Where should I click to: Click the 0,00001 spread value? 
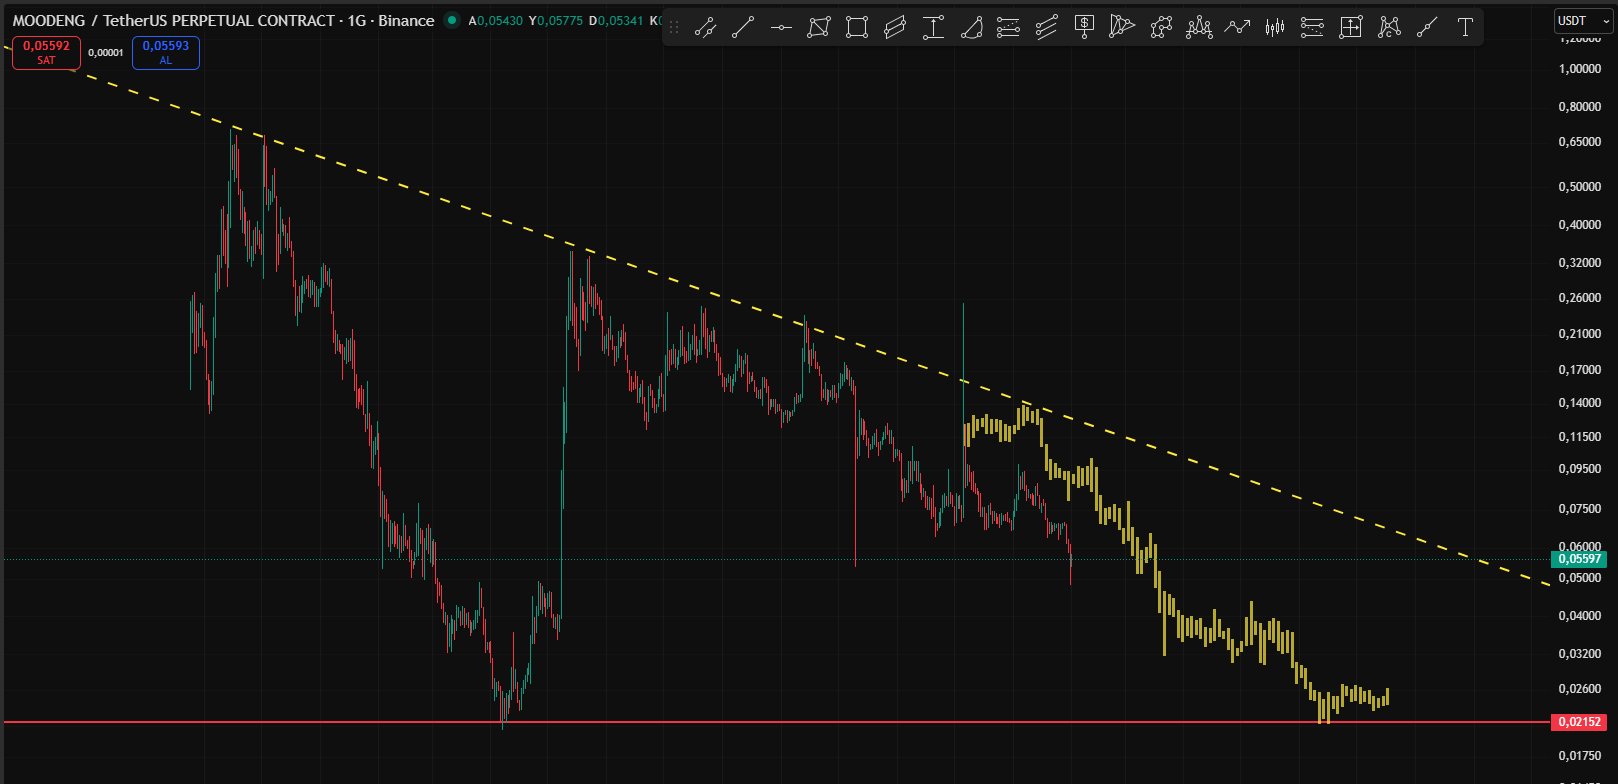105,53
